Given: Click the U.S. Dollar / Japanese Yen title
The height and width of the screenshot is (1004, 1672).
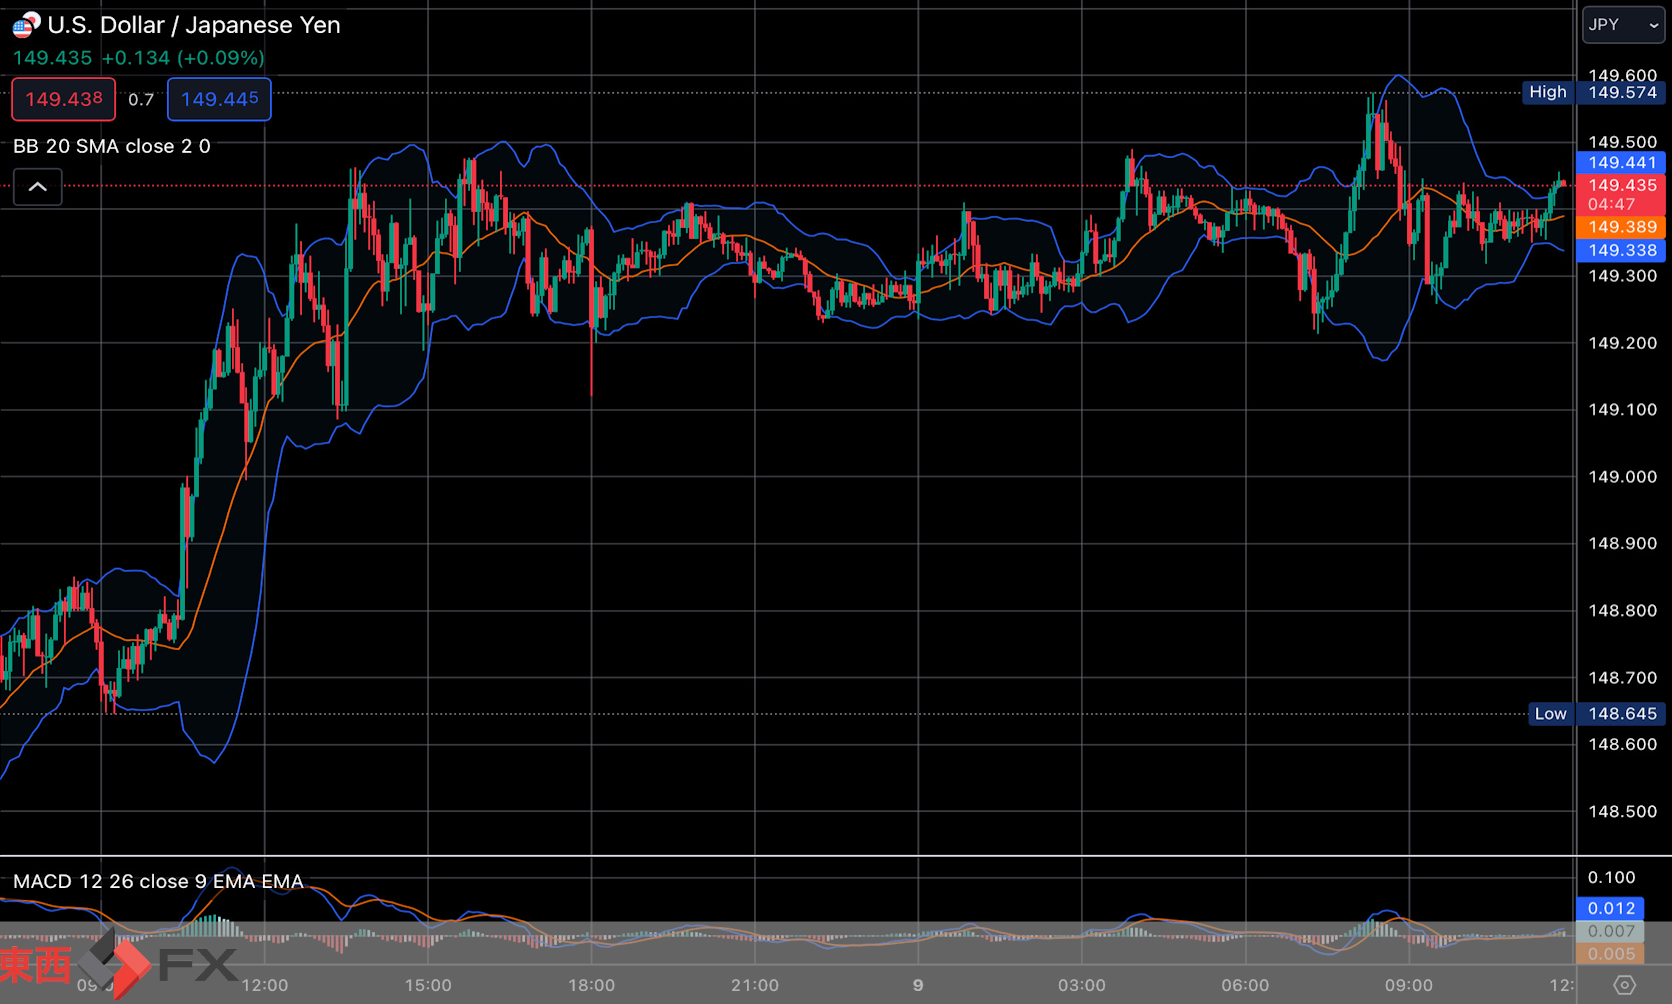Looking at the screenshot, I should pyautogui.click(x=194, y=25).
